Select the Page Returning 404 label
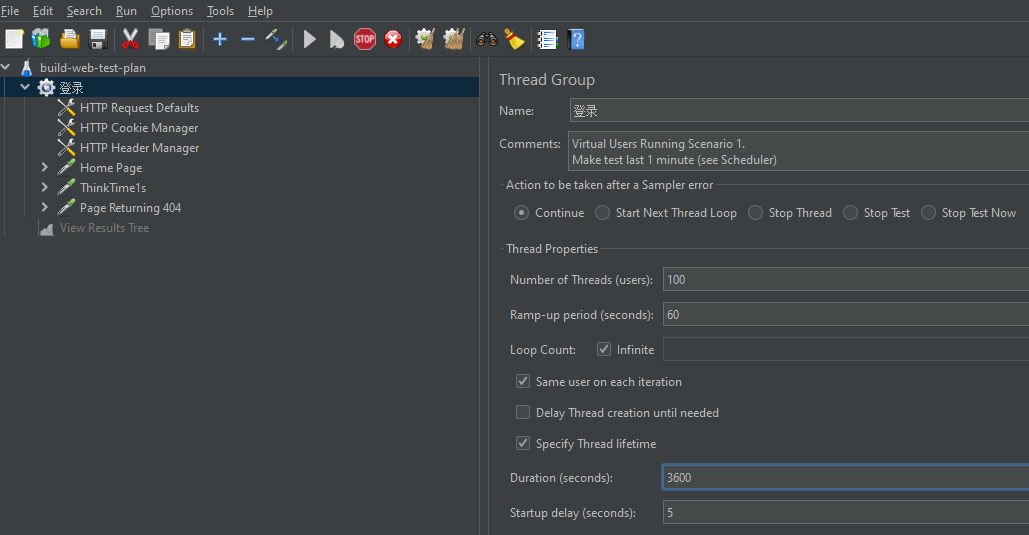Screen dimensions: 1029x535 (x=131, y=207)
